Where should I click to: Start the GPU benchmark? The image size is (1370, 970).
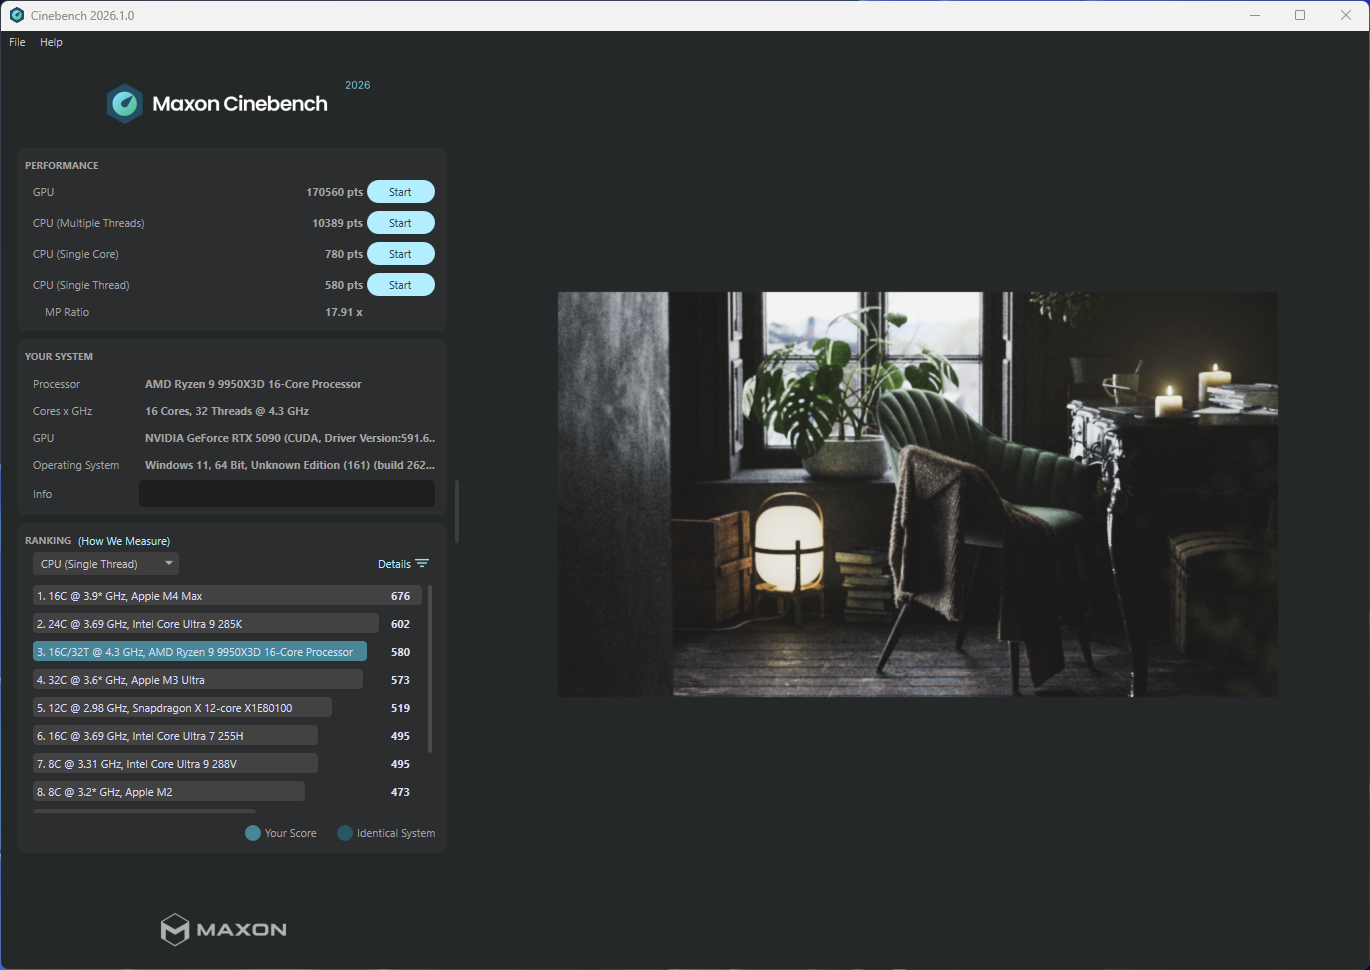tap(400, 192)
